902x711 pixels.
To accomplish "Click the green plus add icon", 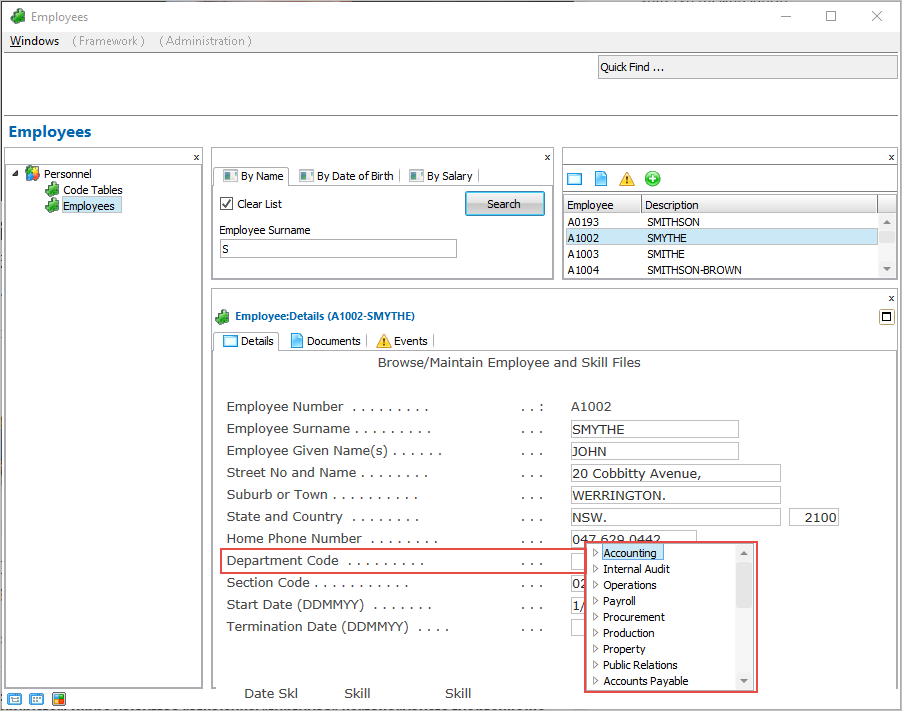I will [653, 179].
